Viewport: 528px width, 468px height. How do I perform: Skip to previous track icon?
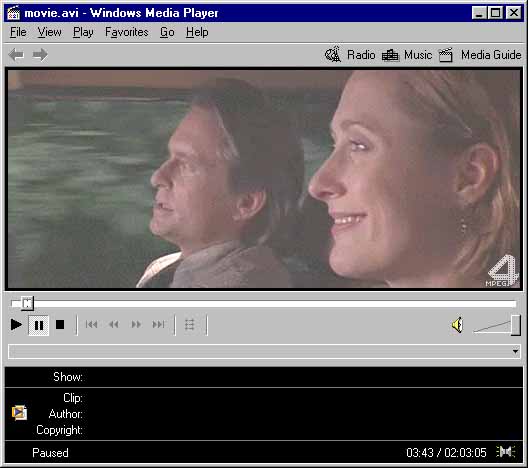(91, 325)
